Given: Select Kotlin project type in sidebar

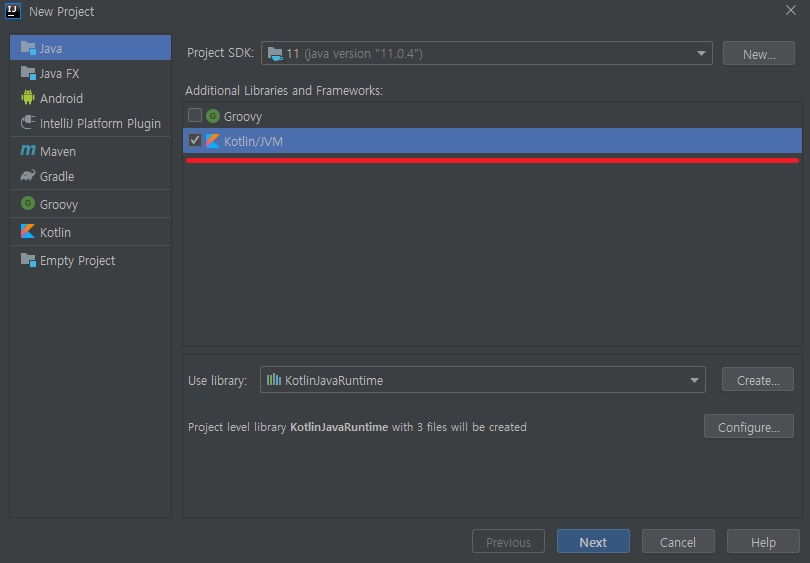Looking at the screenshot, I should point(90,232).
